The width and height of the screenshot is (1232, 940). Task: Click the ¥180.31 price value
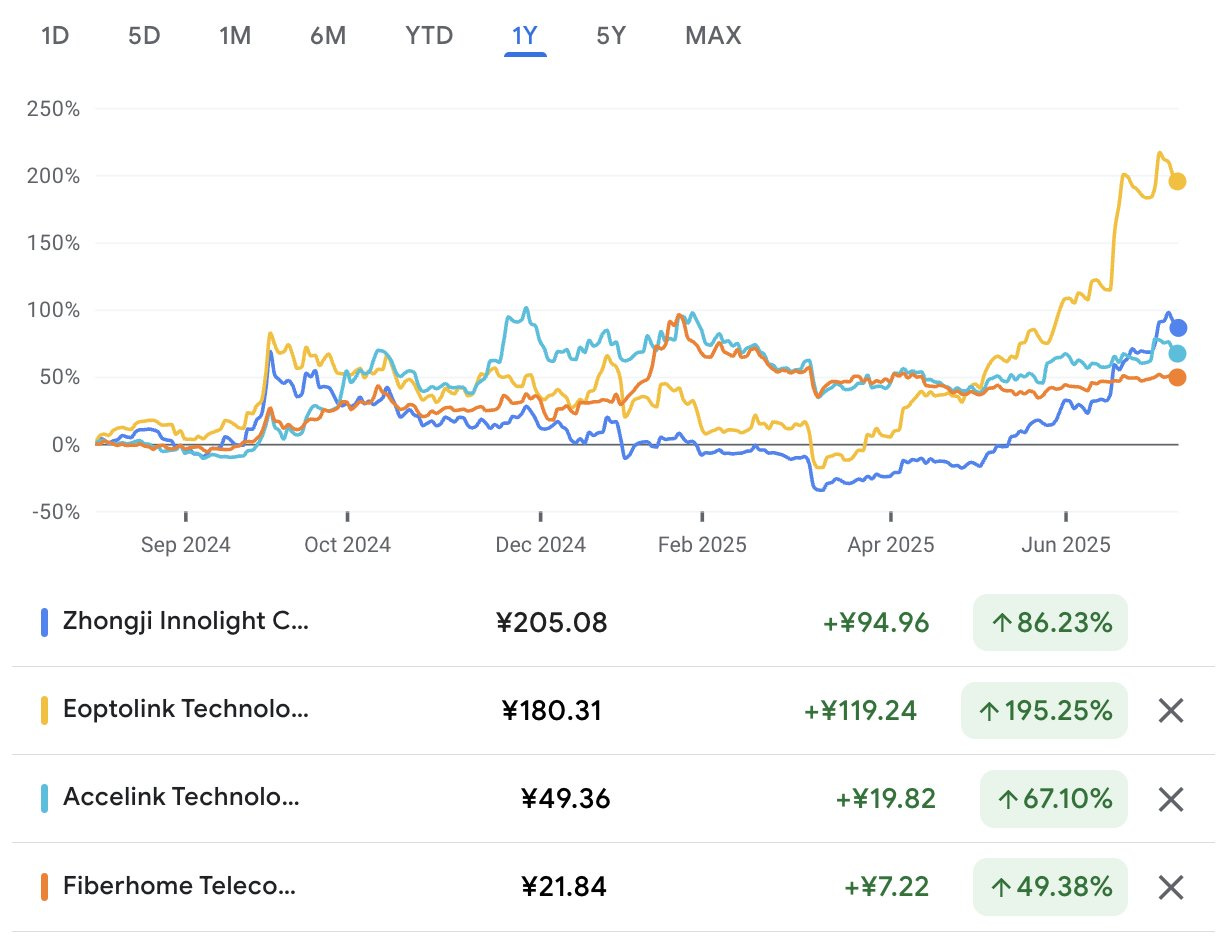(x=552, y=711)
